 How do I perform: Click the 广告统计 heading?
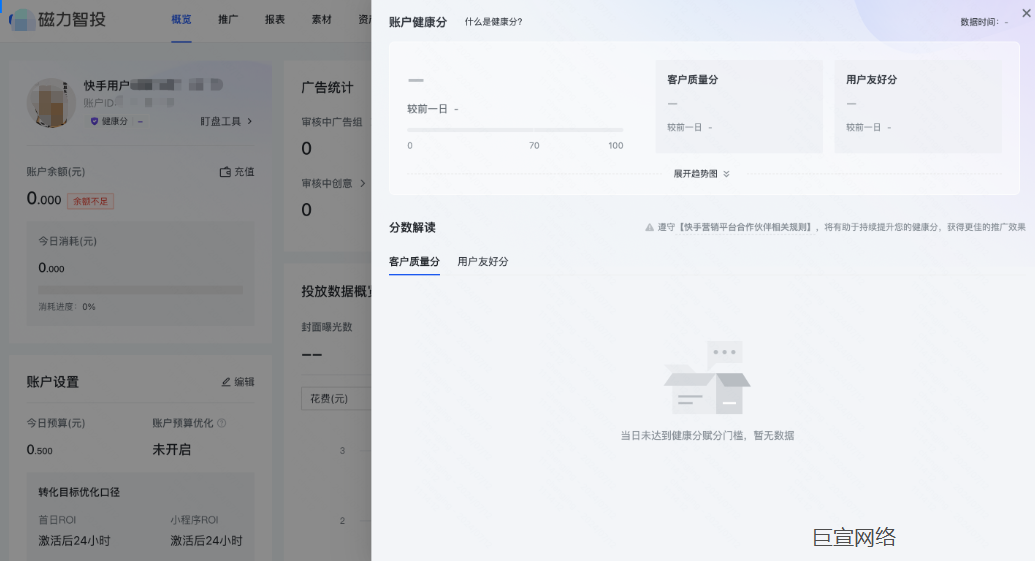click(x=327, y=87)
